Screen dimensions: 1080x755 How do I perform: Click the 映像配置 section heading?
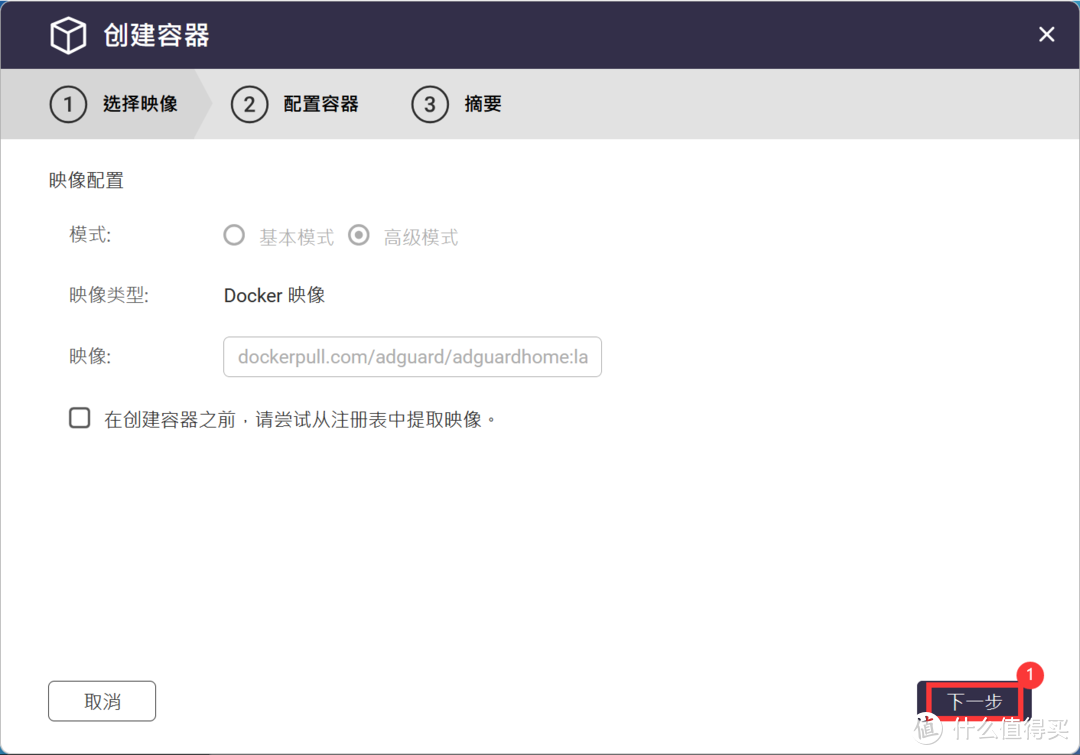(x=87, y=180)
